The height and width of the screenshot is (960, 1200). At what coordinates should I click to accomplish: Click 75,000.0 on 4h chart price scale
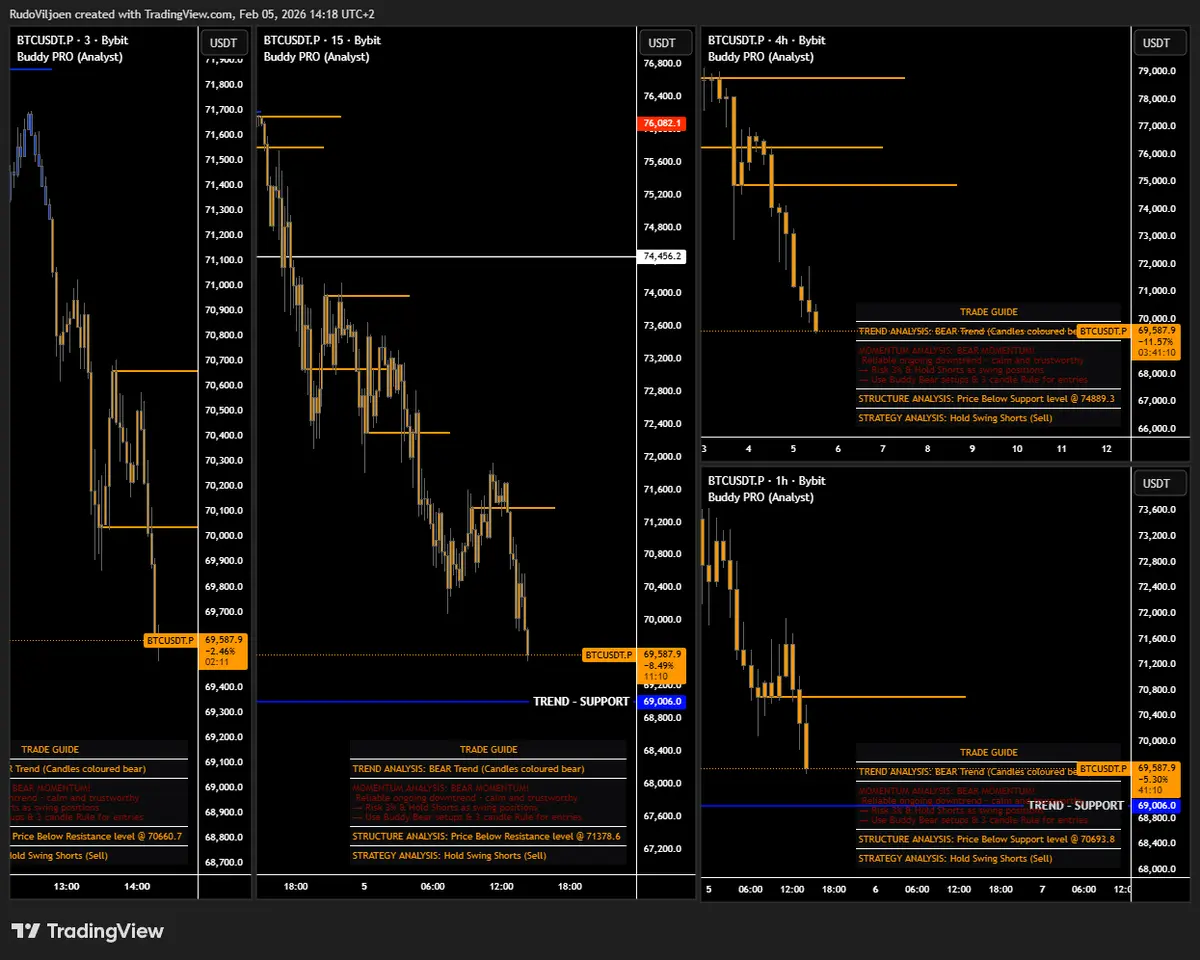pos(1157,182)
